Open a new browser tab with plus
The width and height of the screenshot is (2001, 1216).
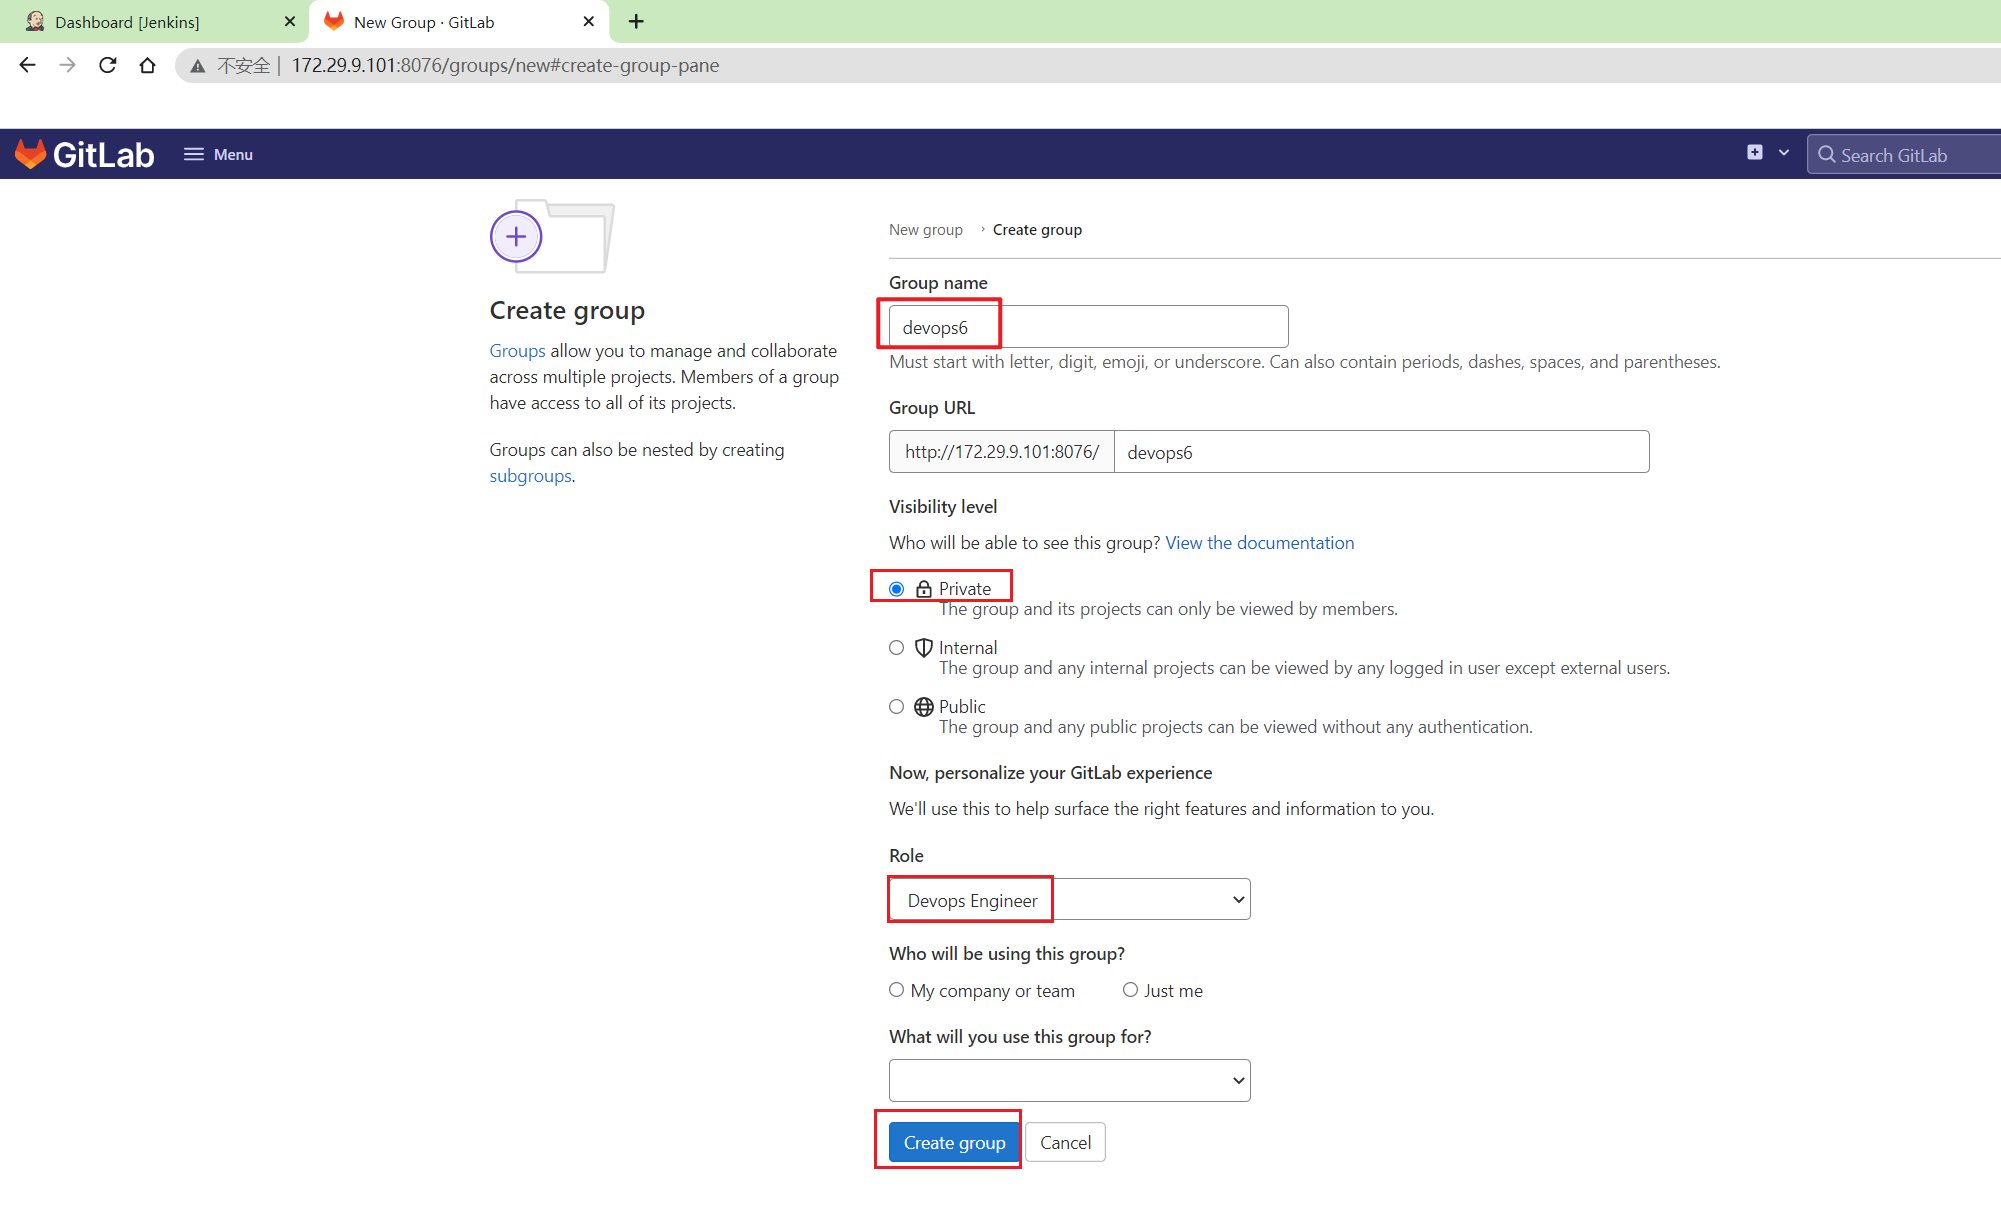pyautogui.click(x=636, y=21)
